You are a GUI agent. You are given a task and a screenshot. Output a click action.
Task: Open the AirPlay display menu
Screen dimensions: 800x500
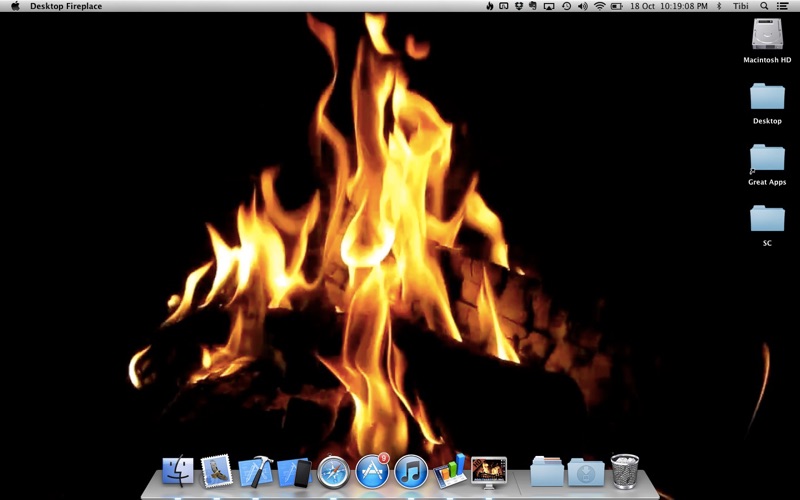[x=549, y=6]
